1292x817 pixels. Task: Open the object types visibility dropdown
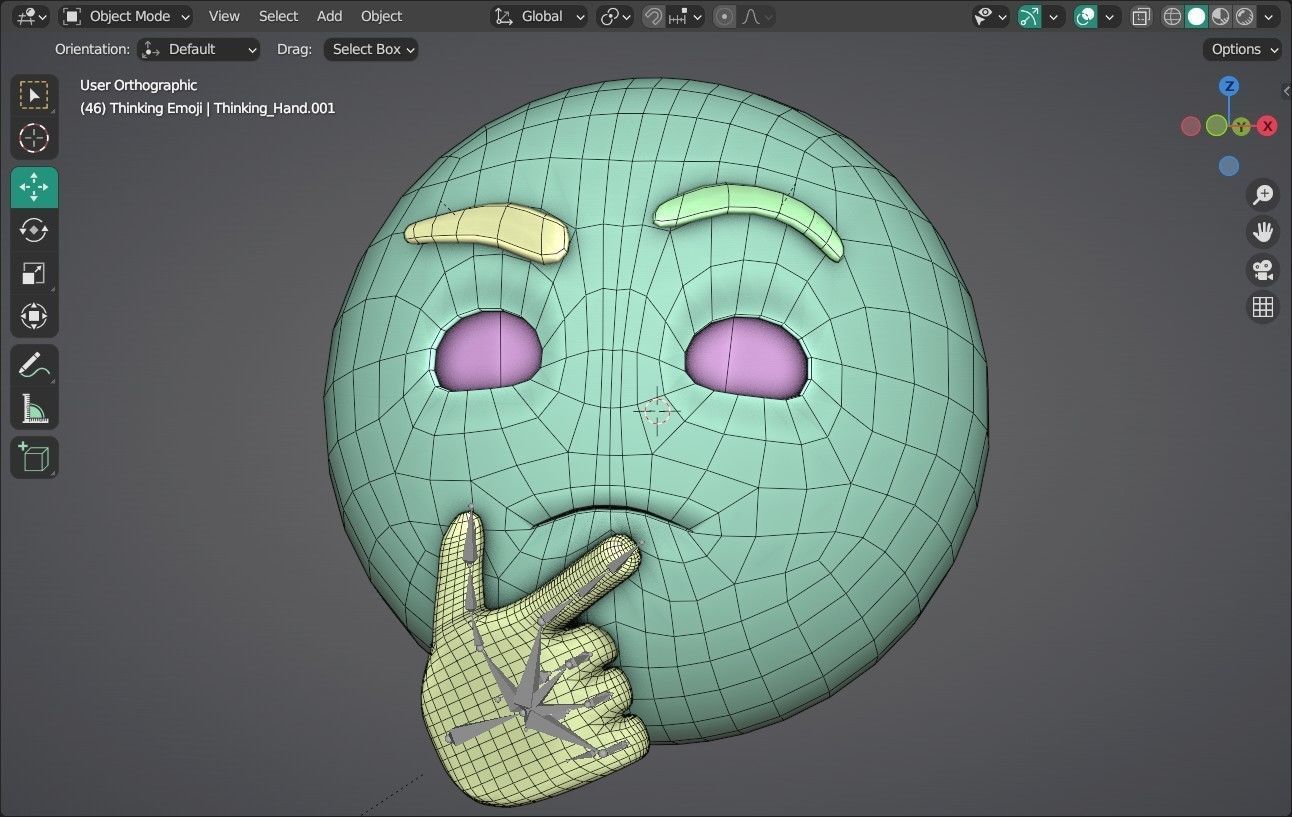[991, 16]
